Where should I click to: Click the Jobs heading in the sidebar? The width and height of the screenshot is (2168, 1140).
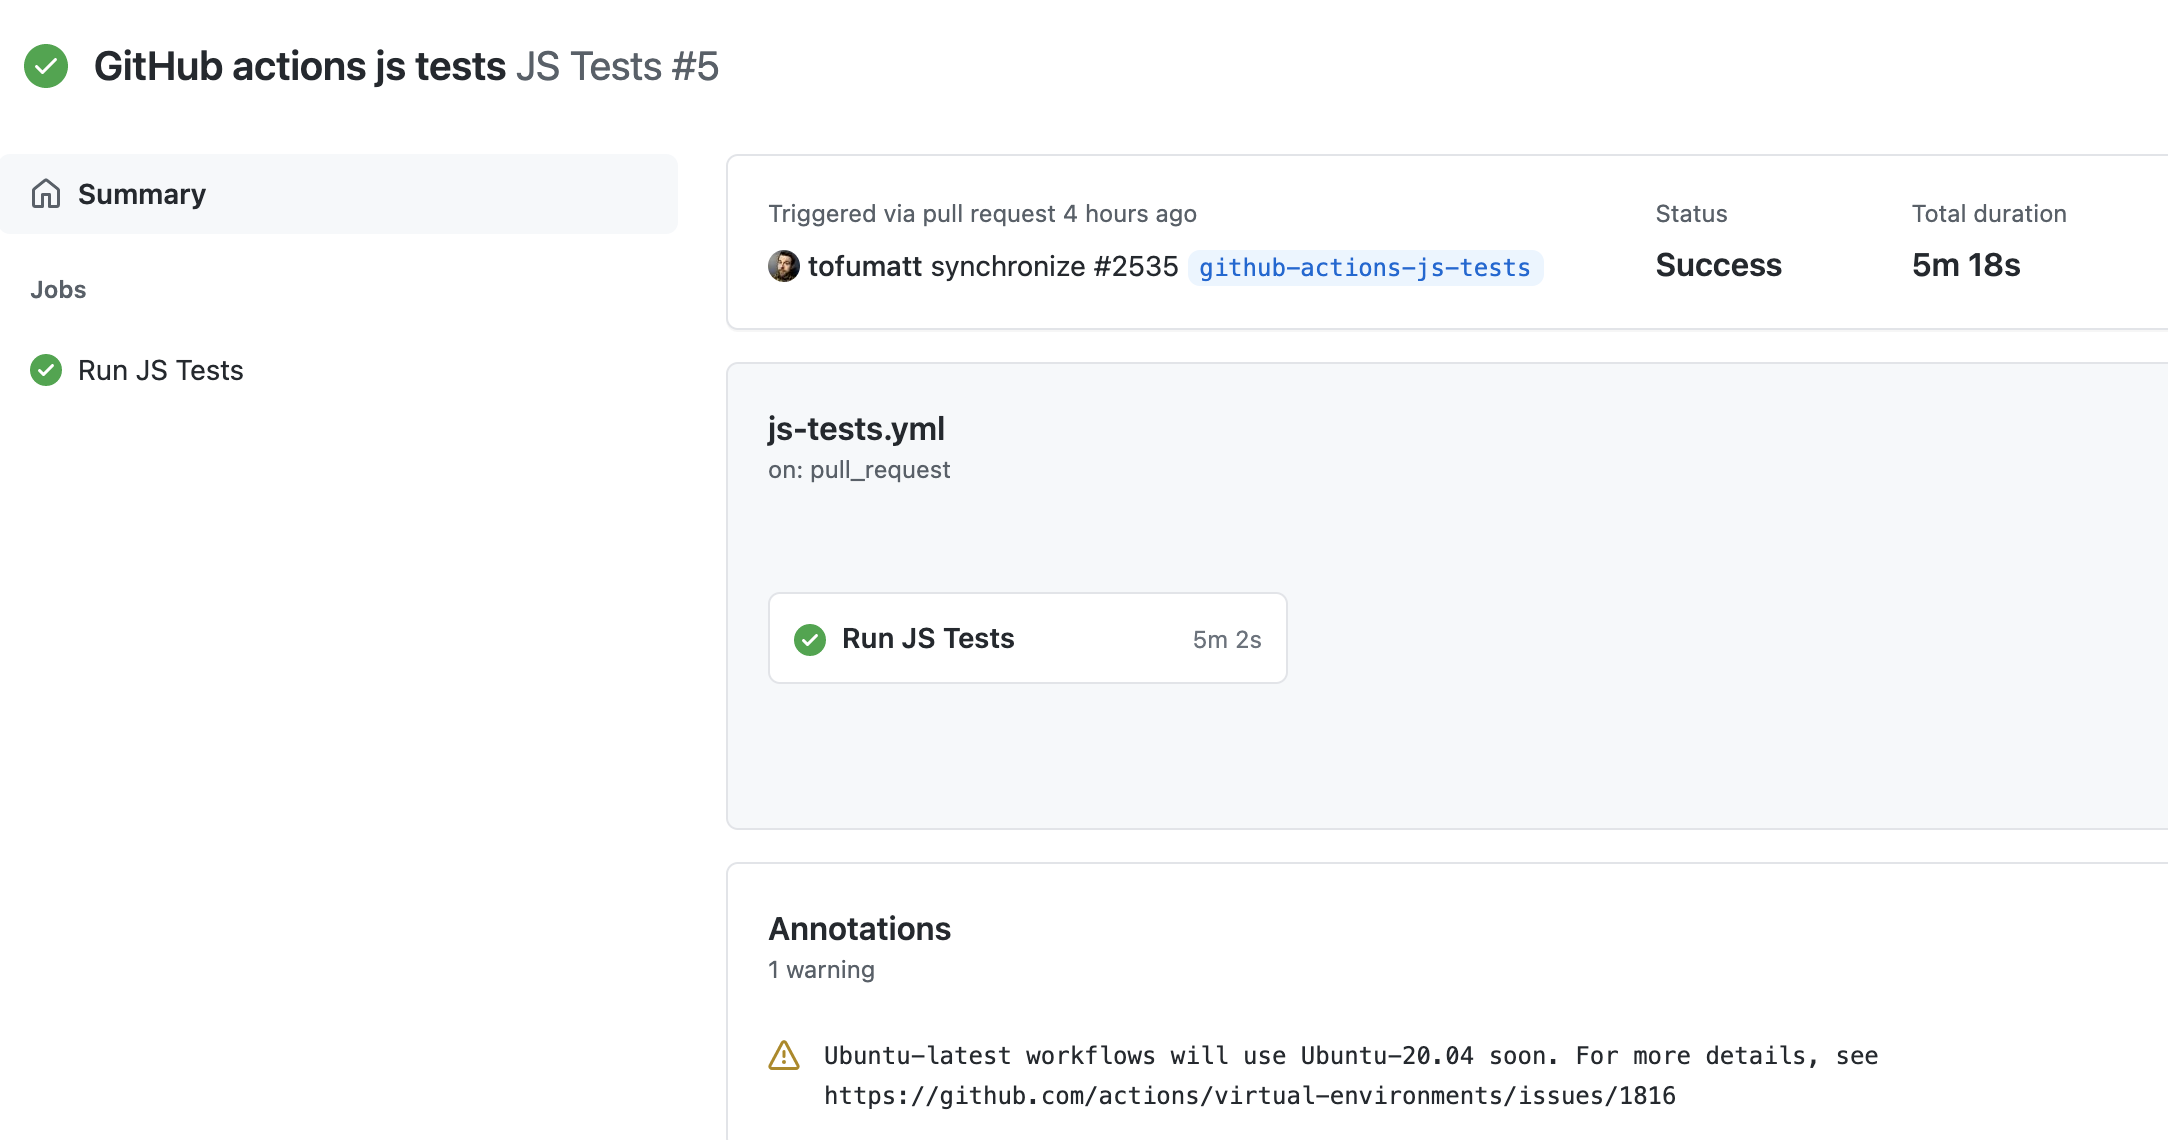(x=58, y=290)
